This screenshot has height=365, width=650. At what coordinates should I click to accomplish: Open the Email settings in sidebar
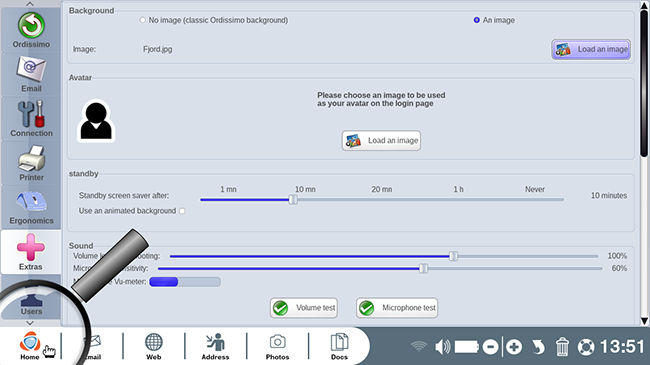coord(31,75)
